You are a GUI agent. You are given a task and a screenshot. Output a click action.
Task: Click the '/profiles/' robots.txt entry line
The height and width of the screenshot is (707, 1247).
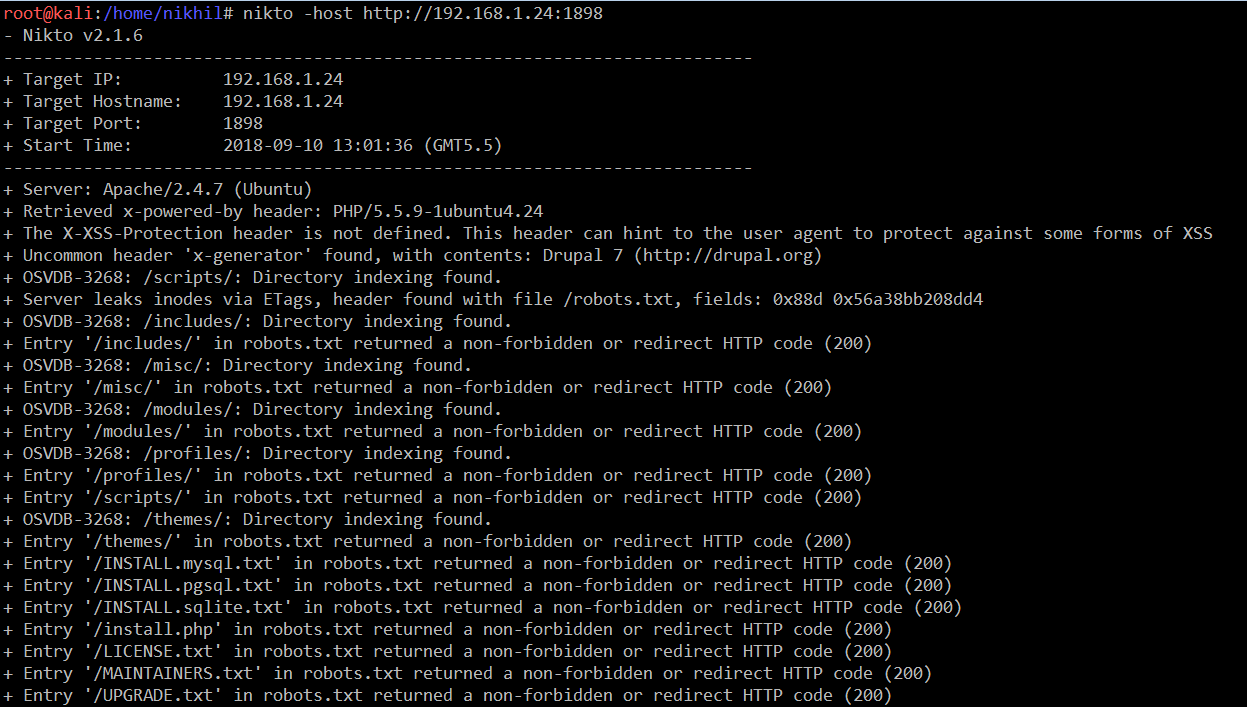click(447, 475)
